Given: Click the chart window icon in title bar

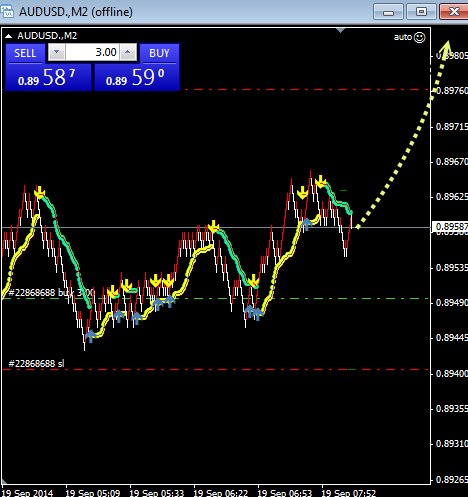Looking at the screenshot, I should coord(7,11).
